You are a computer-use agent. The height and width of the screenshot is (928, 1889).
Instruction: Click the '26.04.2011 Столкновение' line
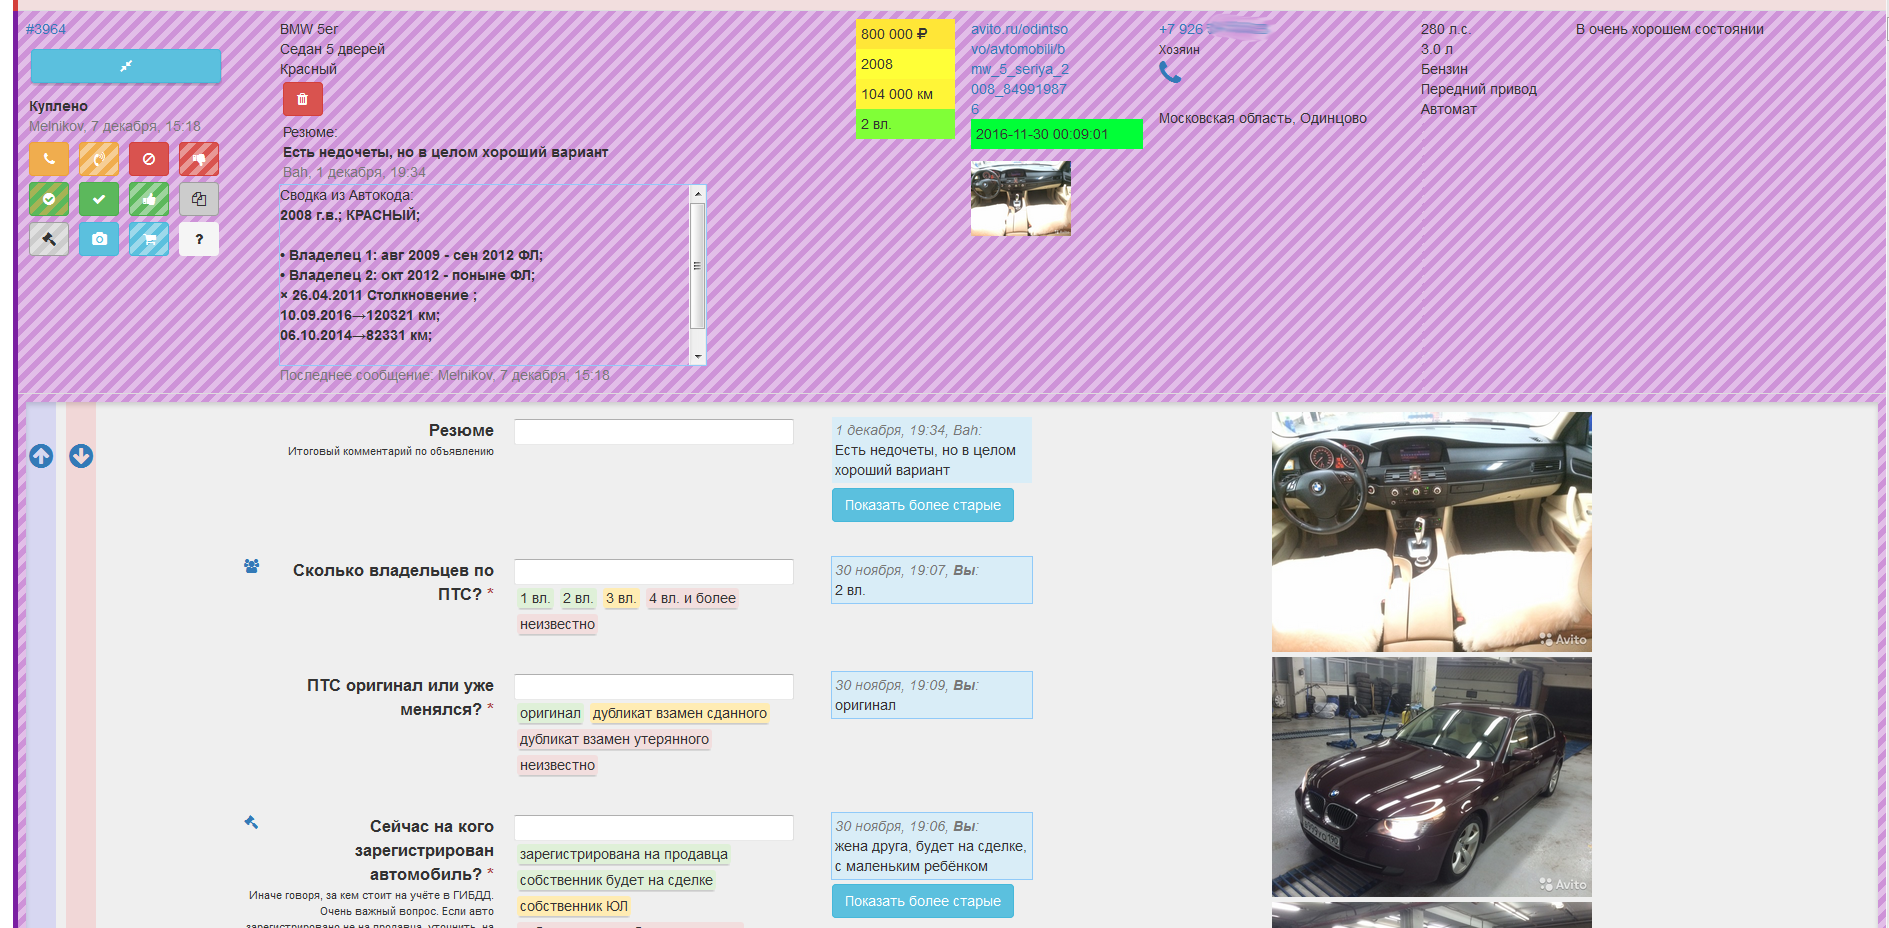click(x=379, y=295)
